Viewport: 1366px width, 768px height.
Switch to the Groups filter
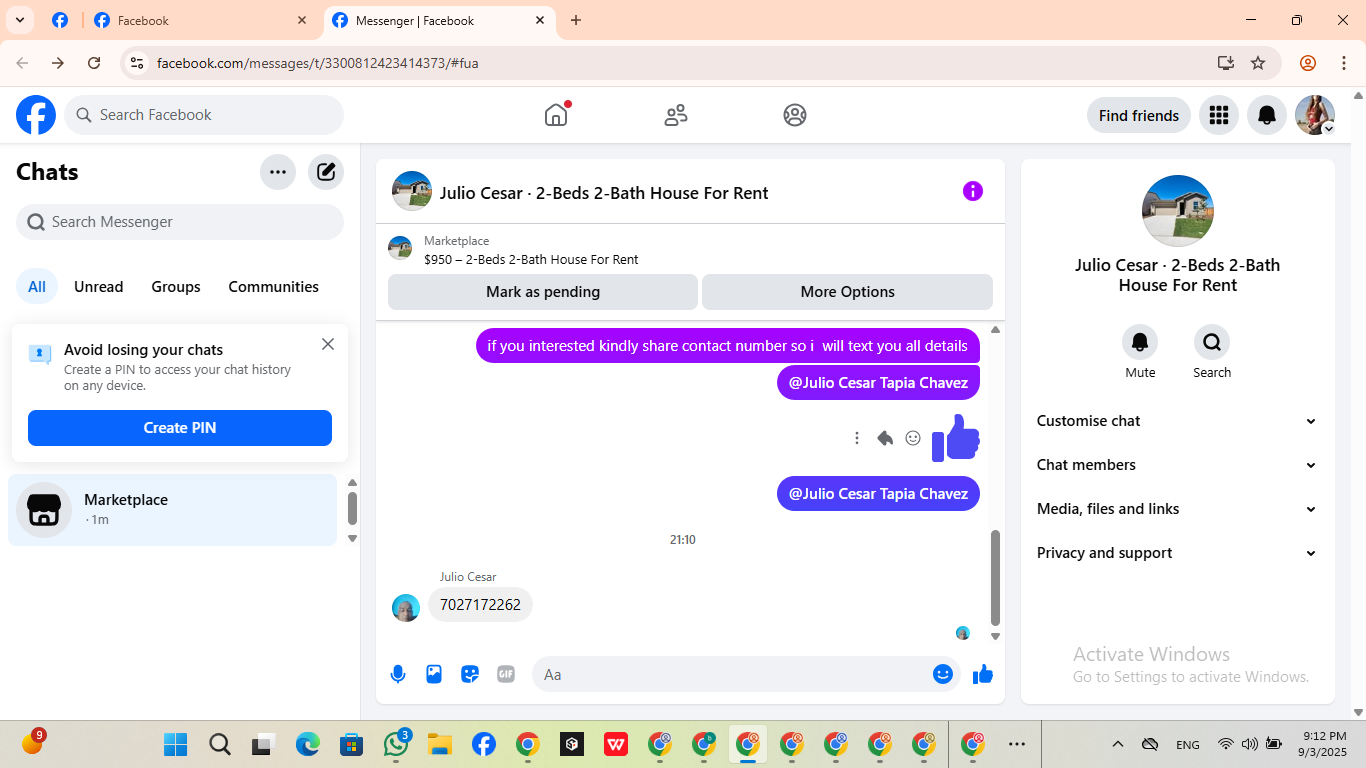(x=176, y=287)
